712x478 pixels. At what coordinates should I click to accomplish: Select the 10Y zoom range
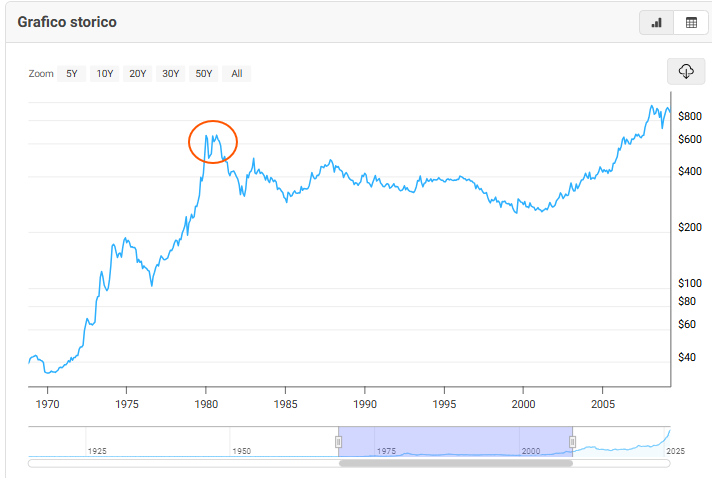(x=104, y=73)
